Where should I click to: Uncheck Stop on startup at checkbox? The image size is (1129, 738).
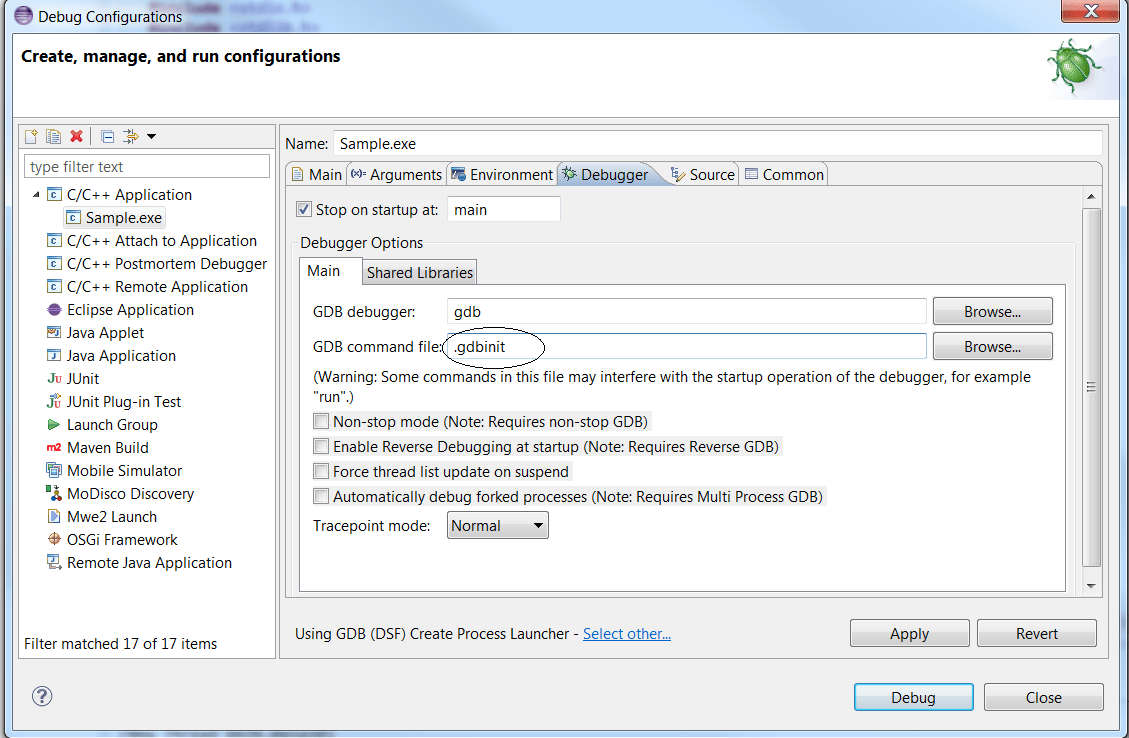pos(304,210)
